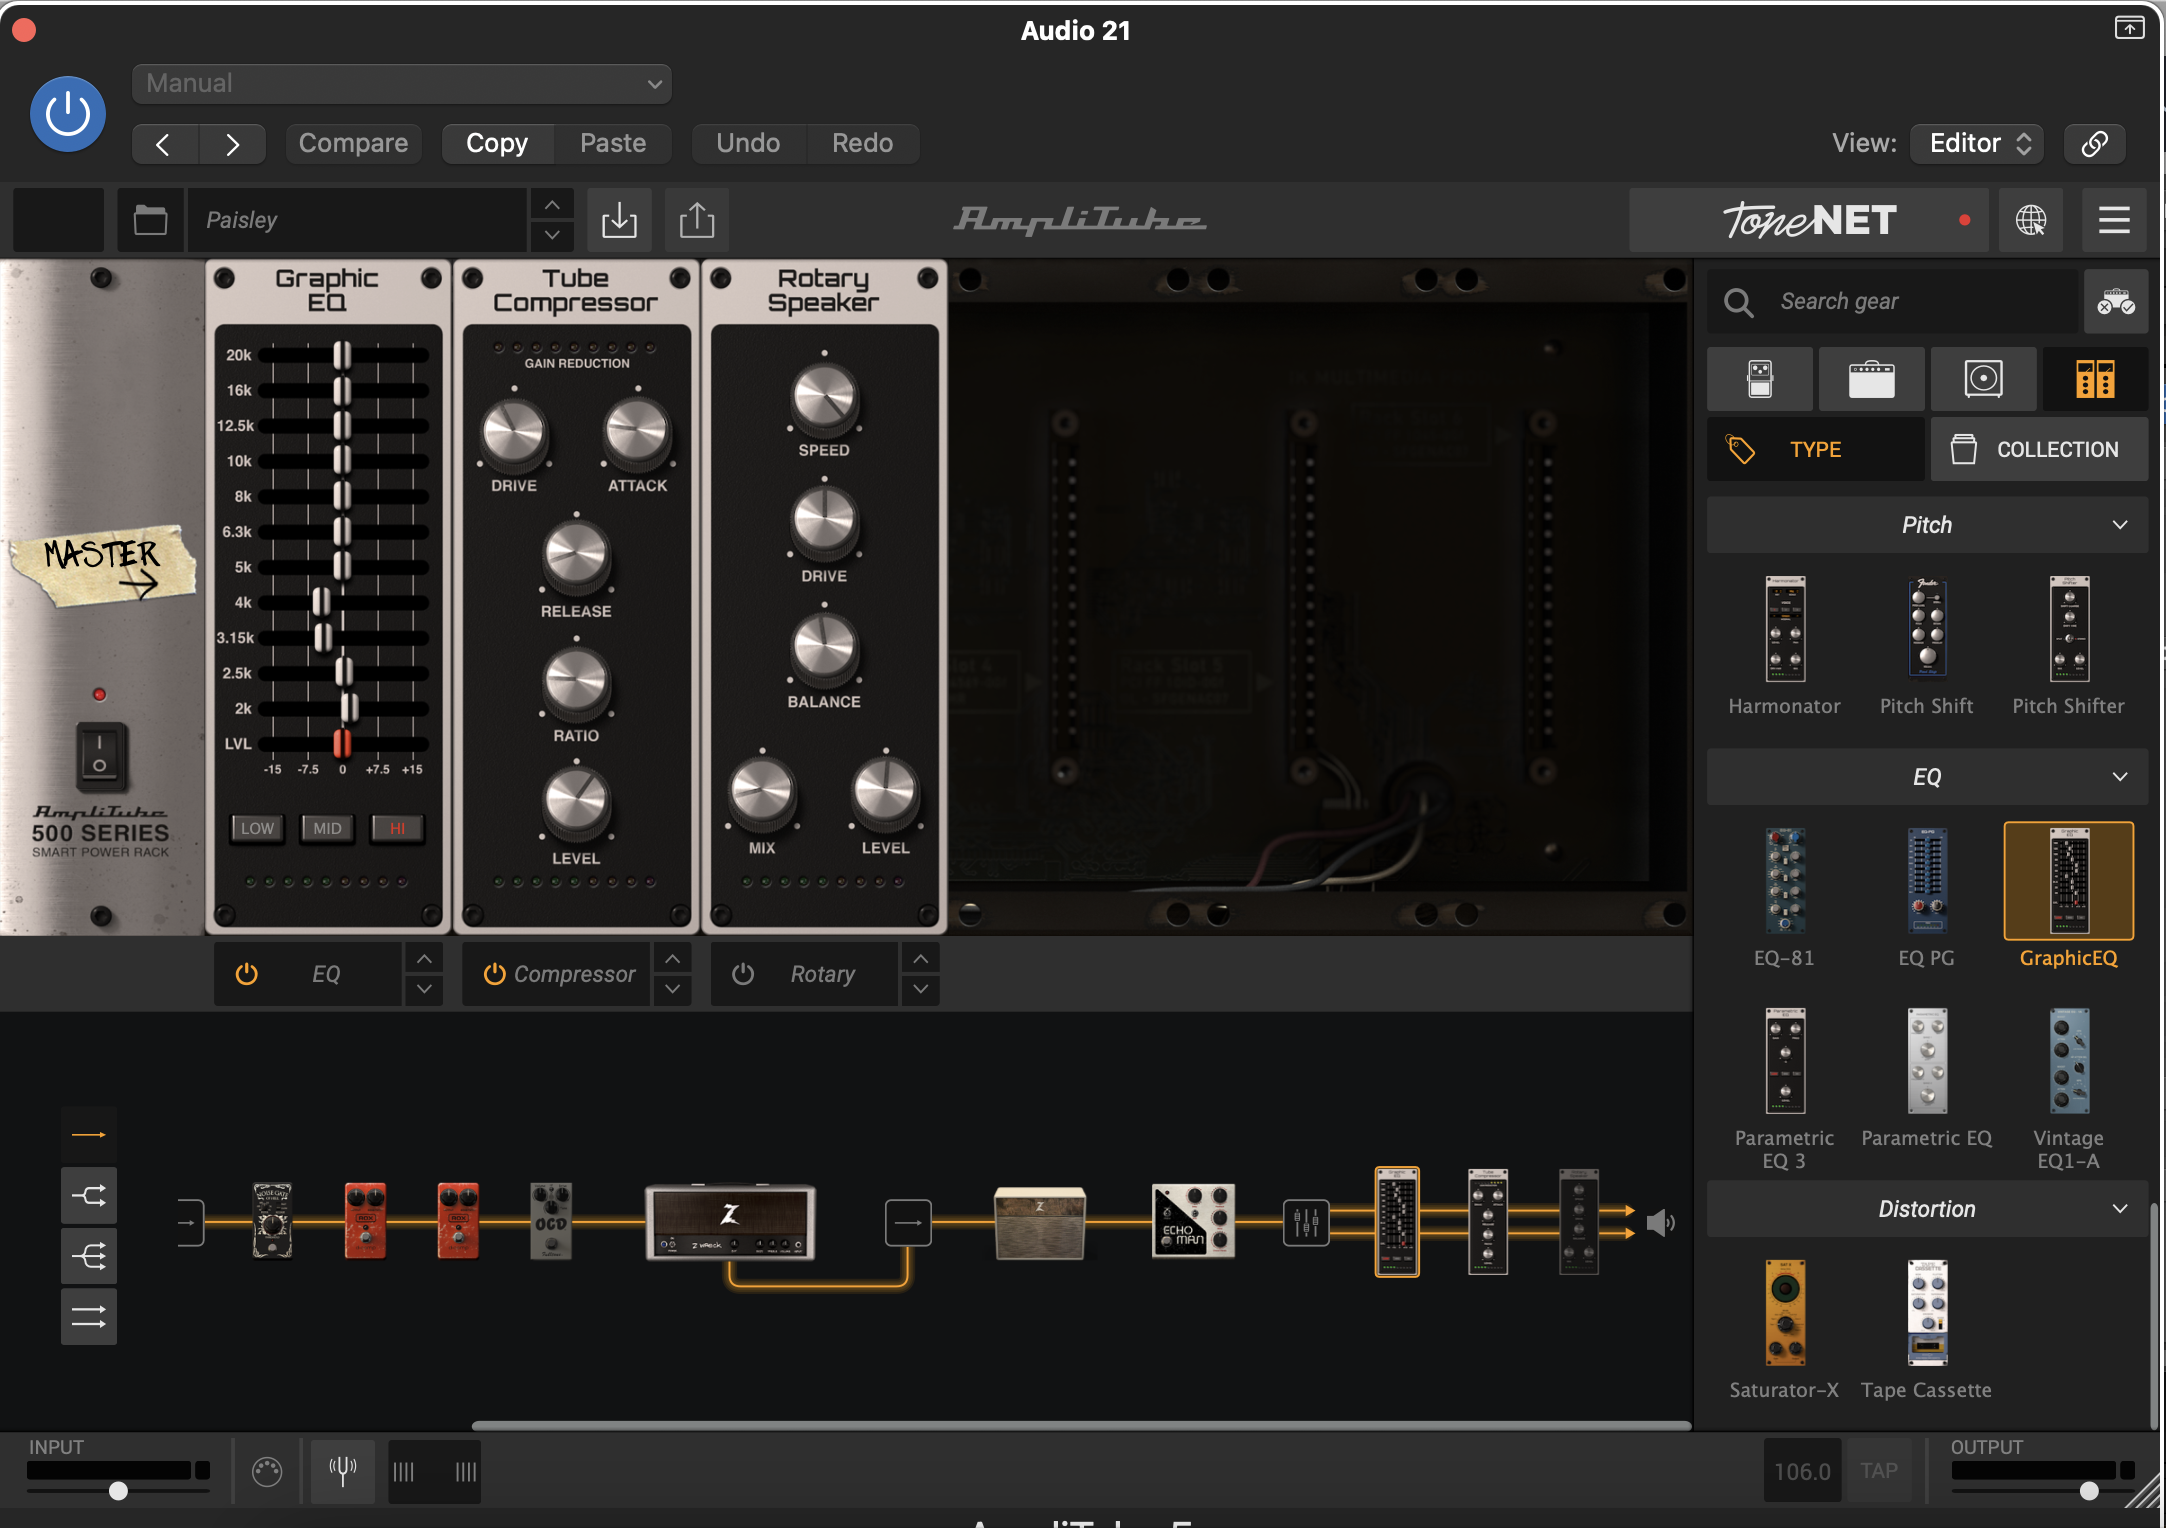Open the custom shop cart icon
This screenshot has height=1528, width=2166.
[x=2116, y=301]
